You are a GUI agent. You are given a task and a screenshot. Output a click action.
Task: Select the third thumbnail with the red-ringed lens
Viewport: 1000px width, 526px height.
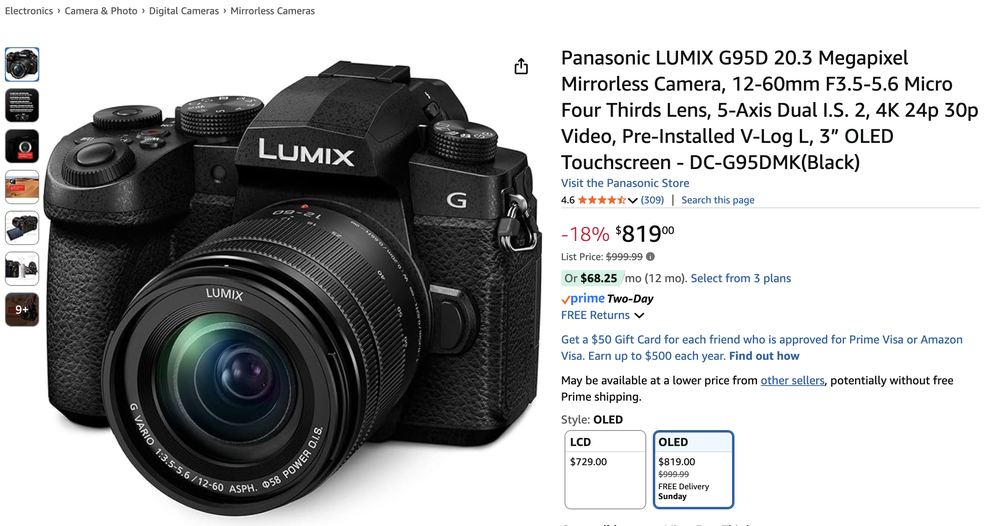[22, 146]
